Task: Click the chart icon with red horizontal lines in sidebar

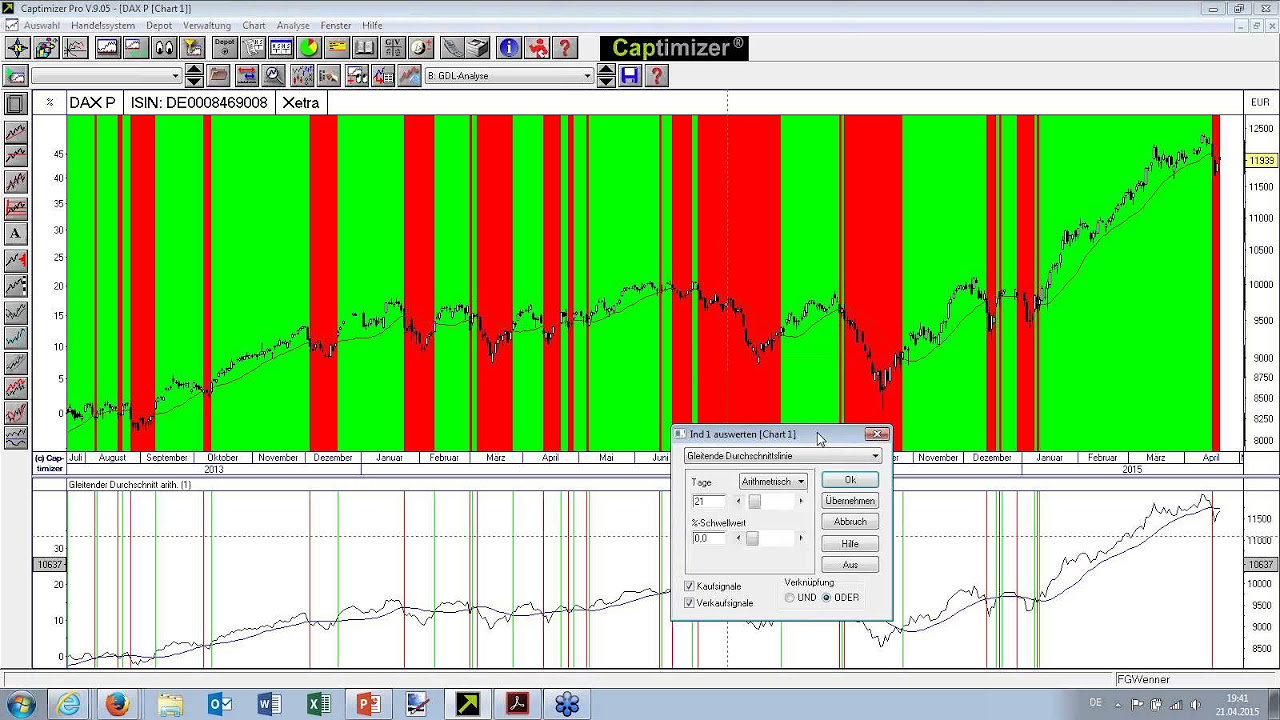Action: (x=15, y=208)
